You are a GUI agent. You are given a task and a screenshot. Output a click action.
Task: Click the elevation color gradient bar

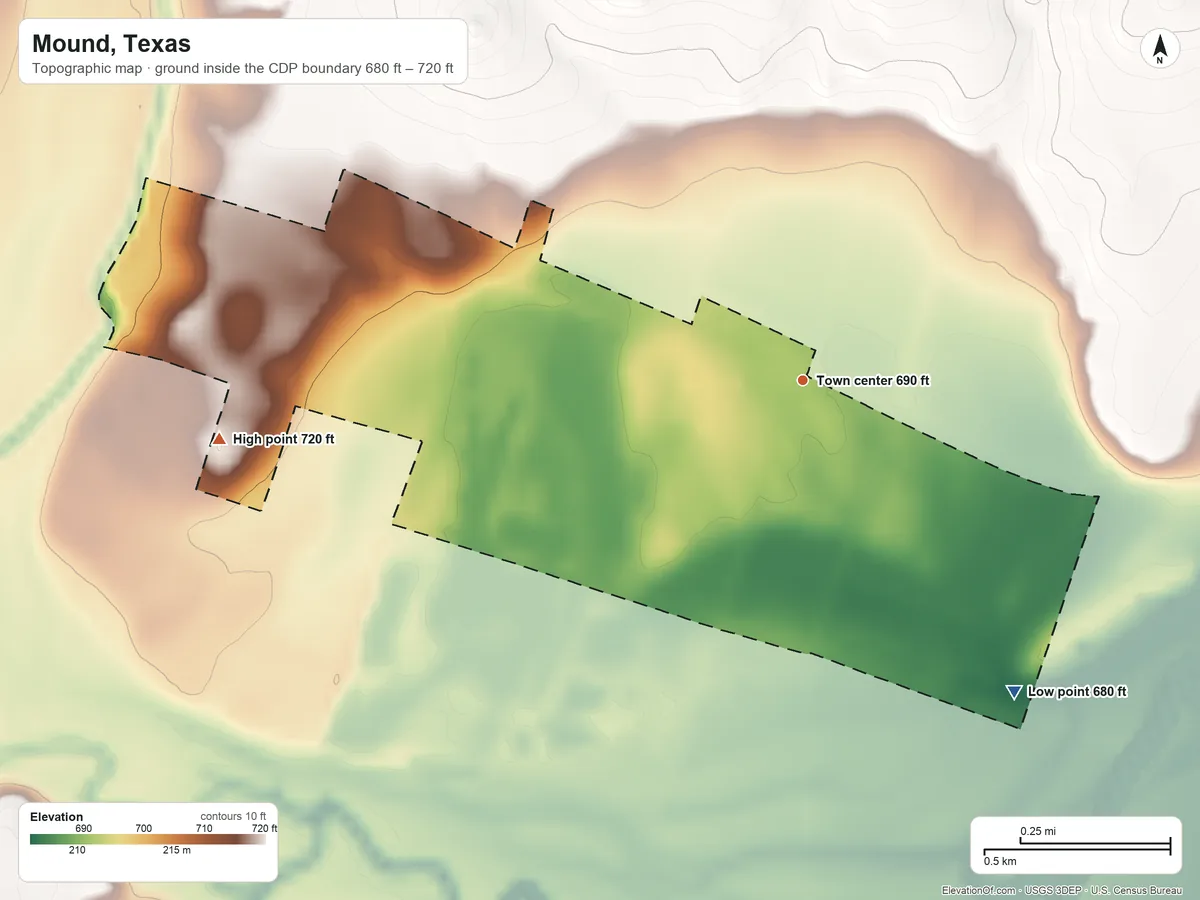point(148,839)
